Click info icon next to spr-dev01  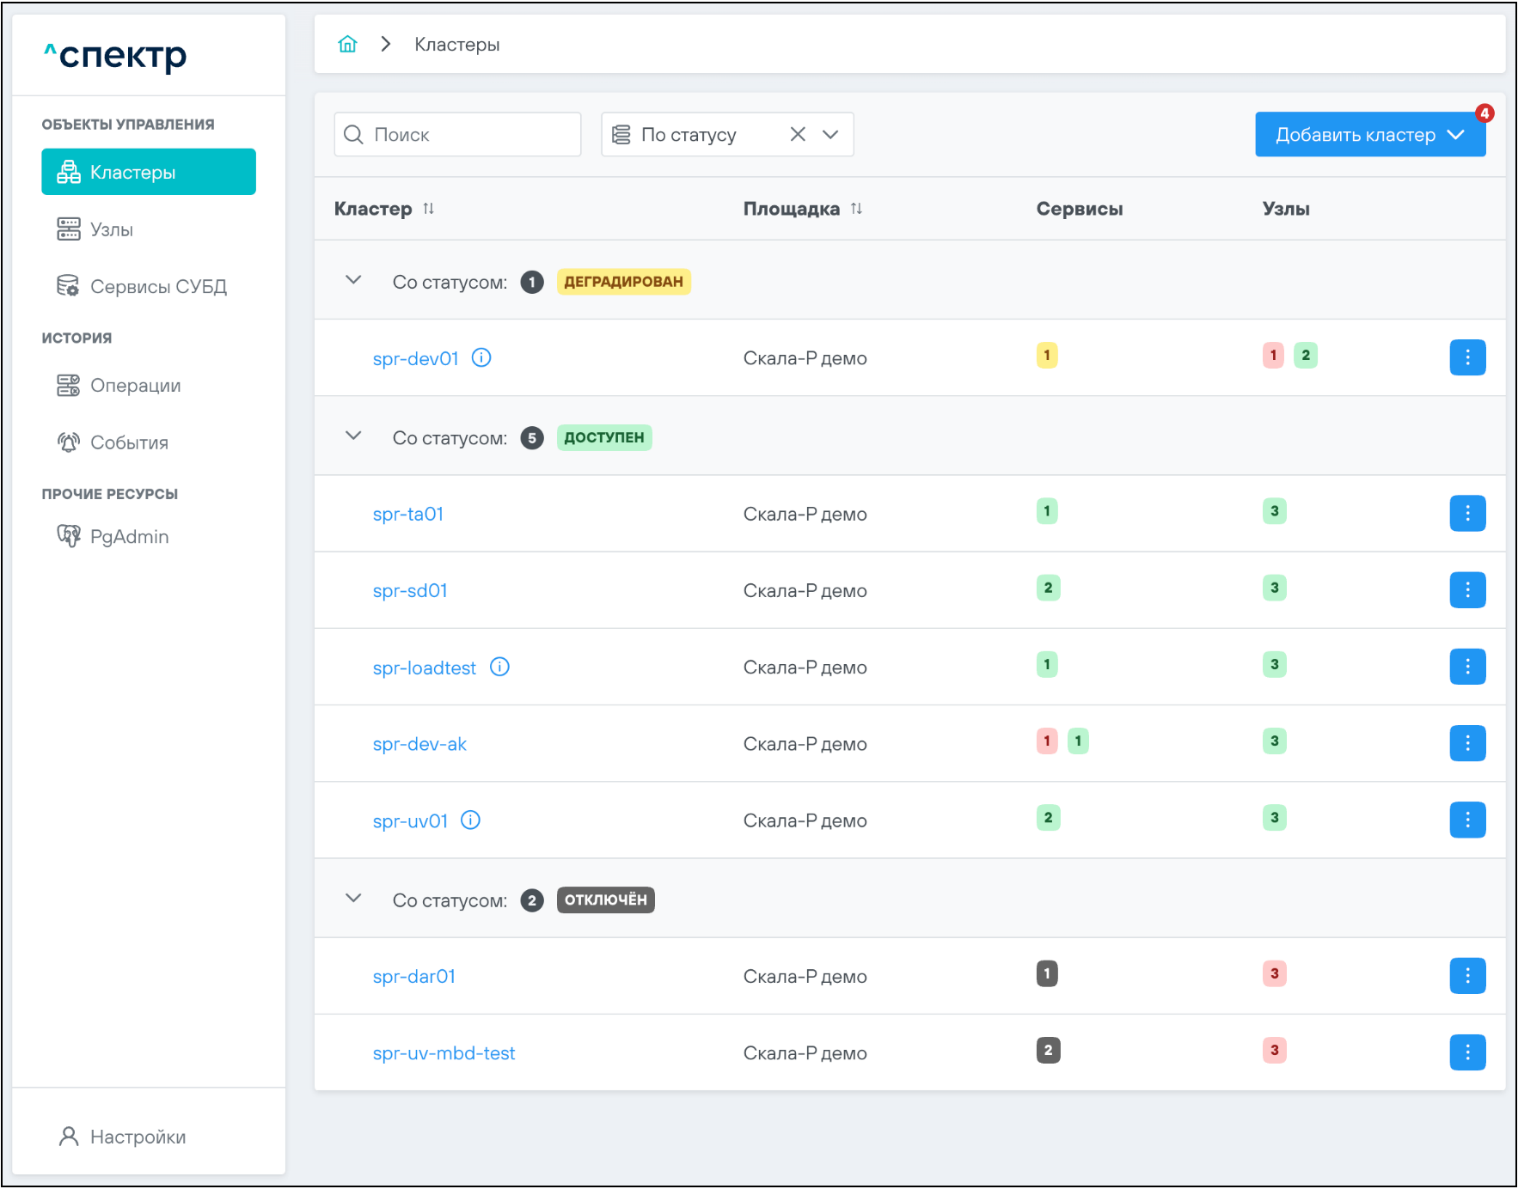coord(481,358)
